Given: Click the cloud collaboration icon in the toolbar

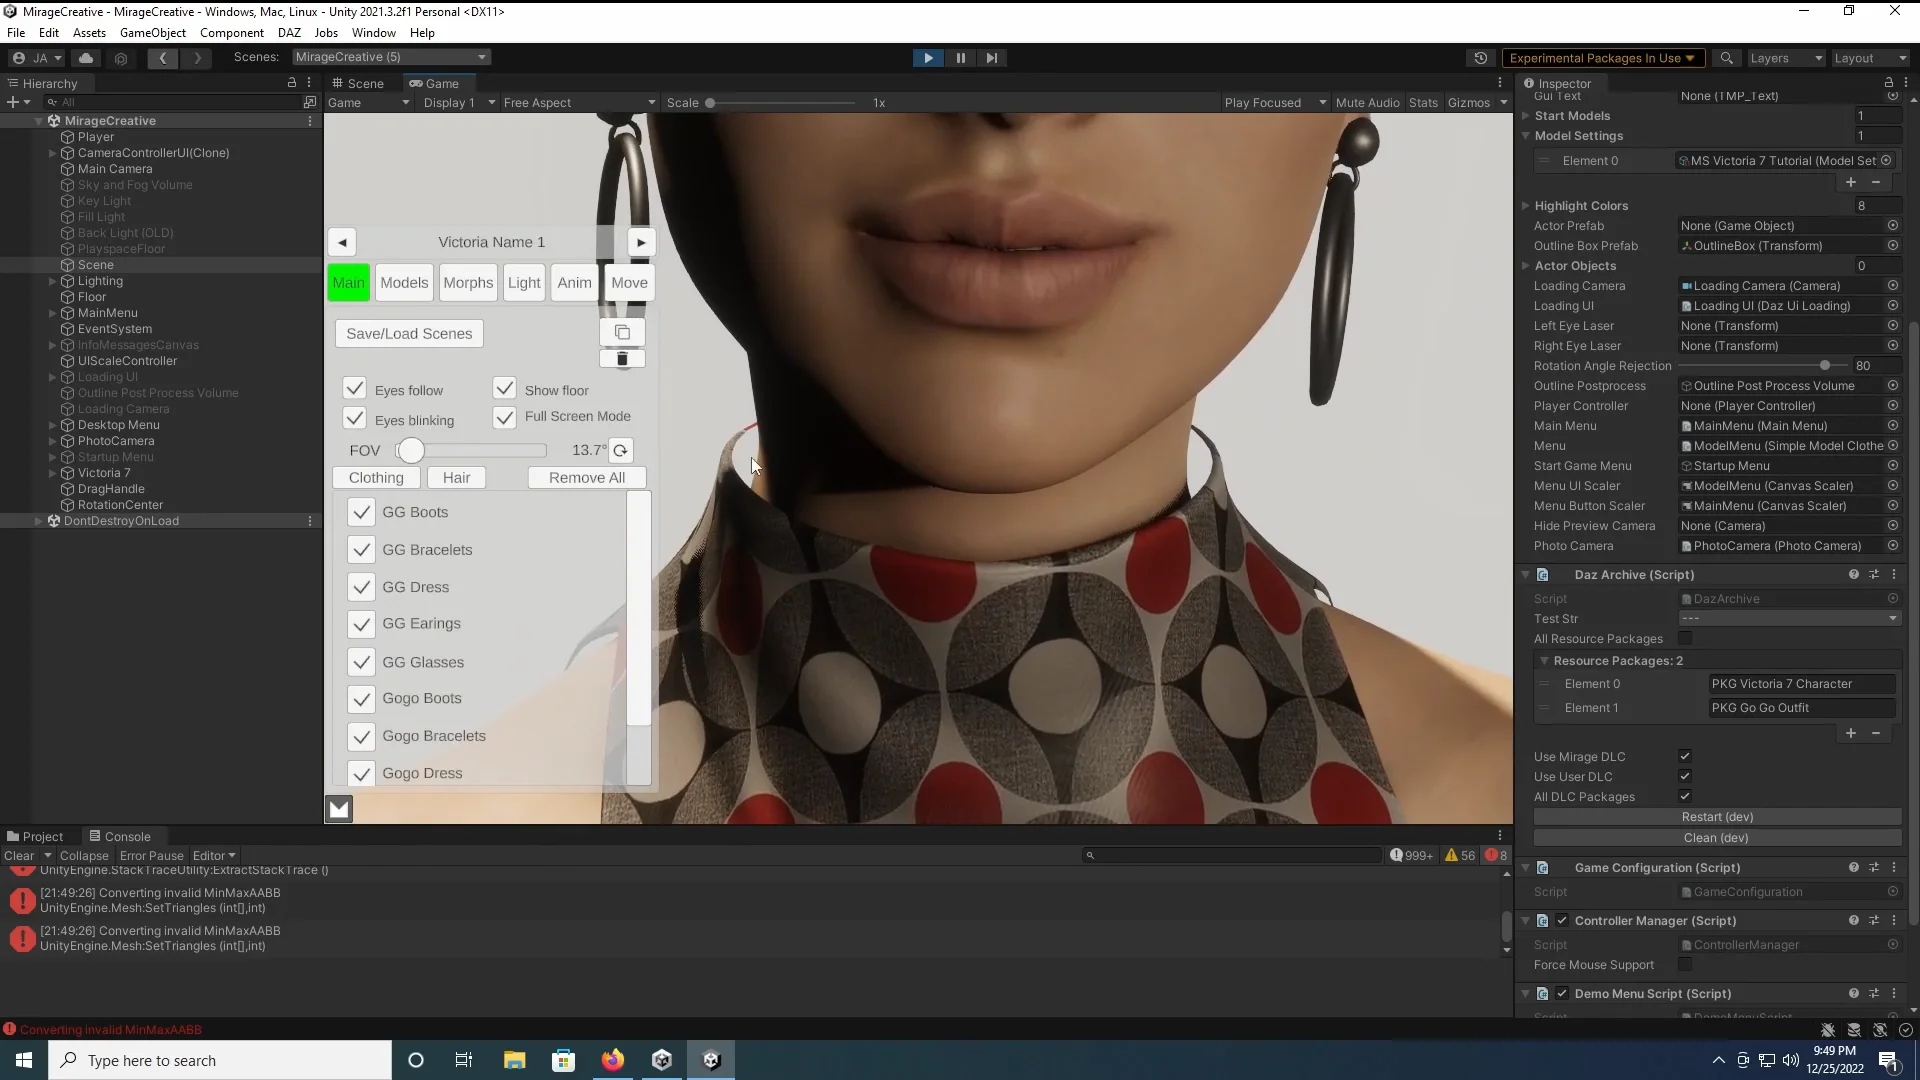Looking at the screenshot, I should [x=86, y=58].
